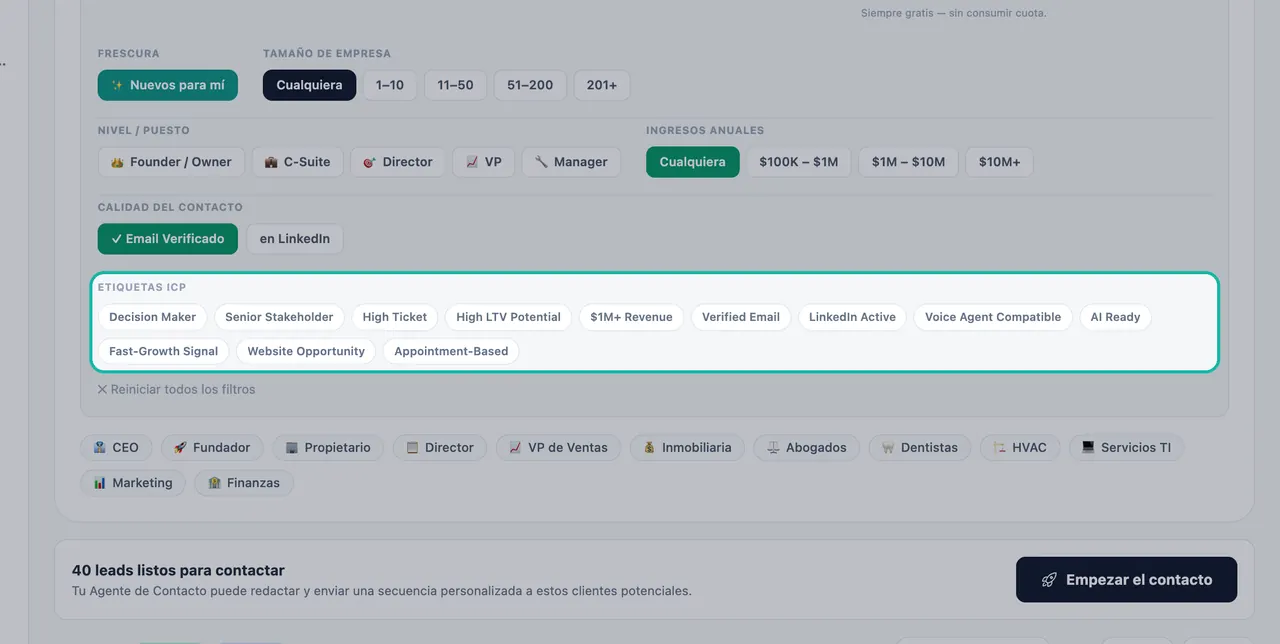Toggle the Director level filter chip
1280x644 pixels.
tap(398, 162)
